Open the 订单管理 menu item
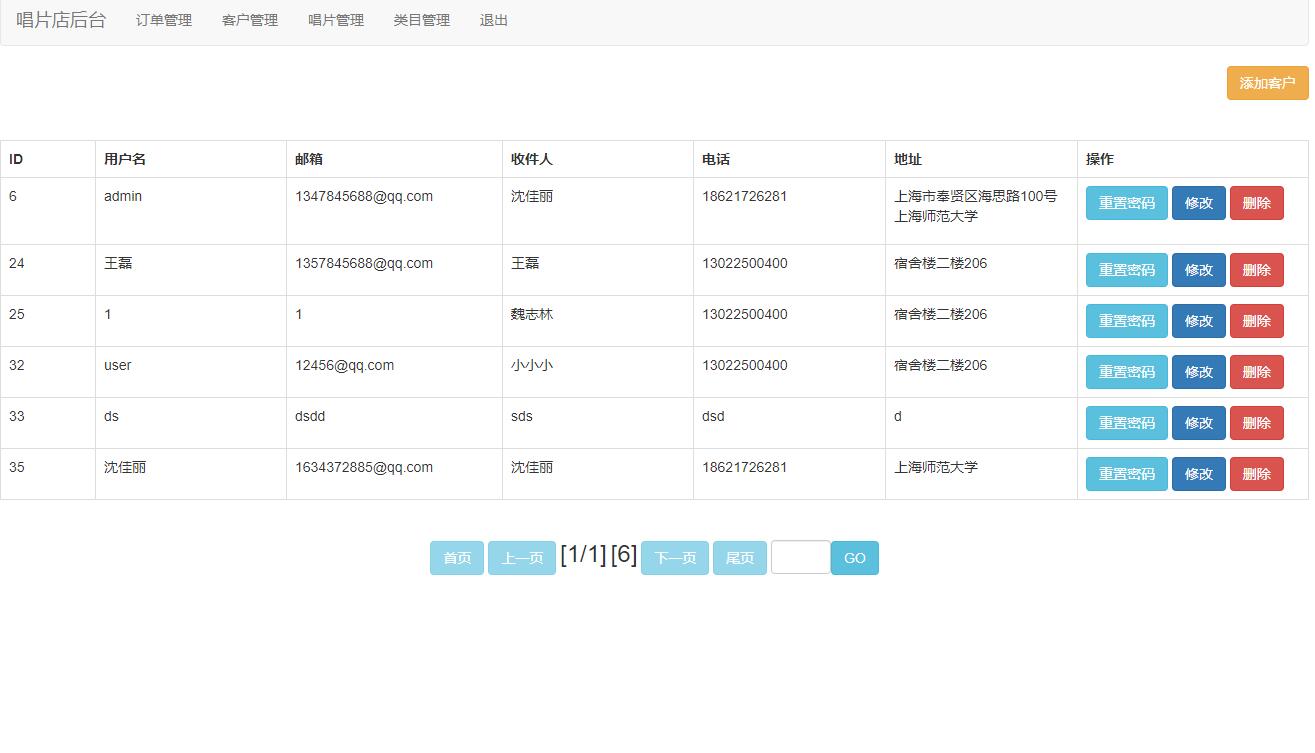The width and height of the screenshot is (1315, 753). [x=161, y=20]
